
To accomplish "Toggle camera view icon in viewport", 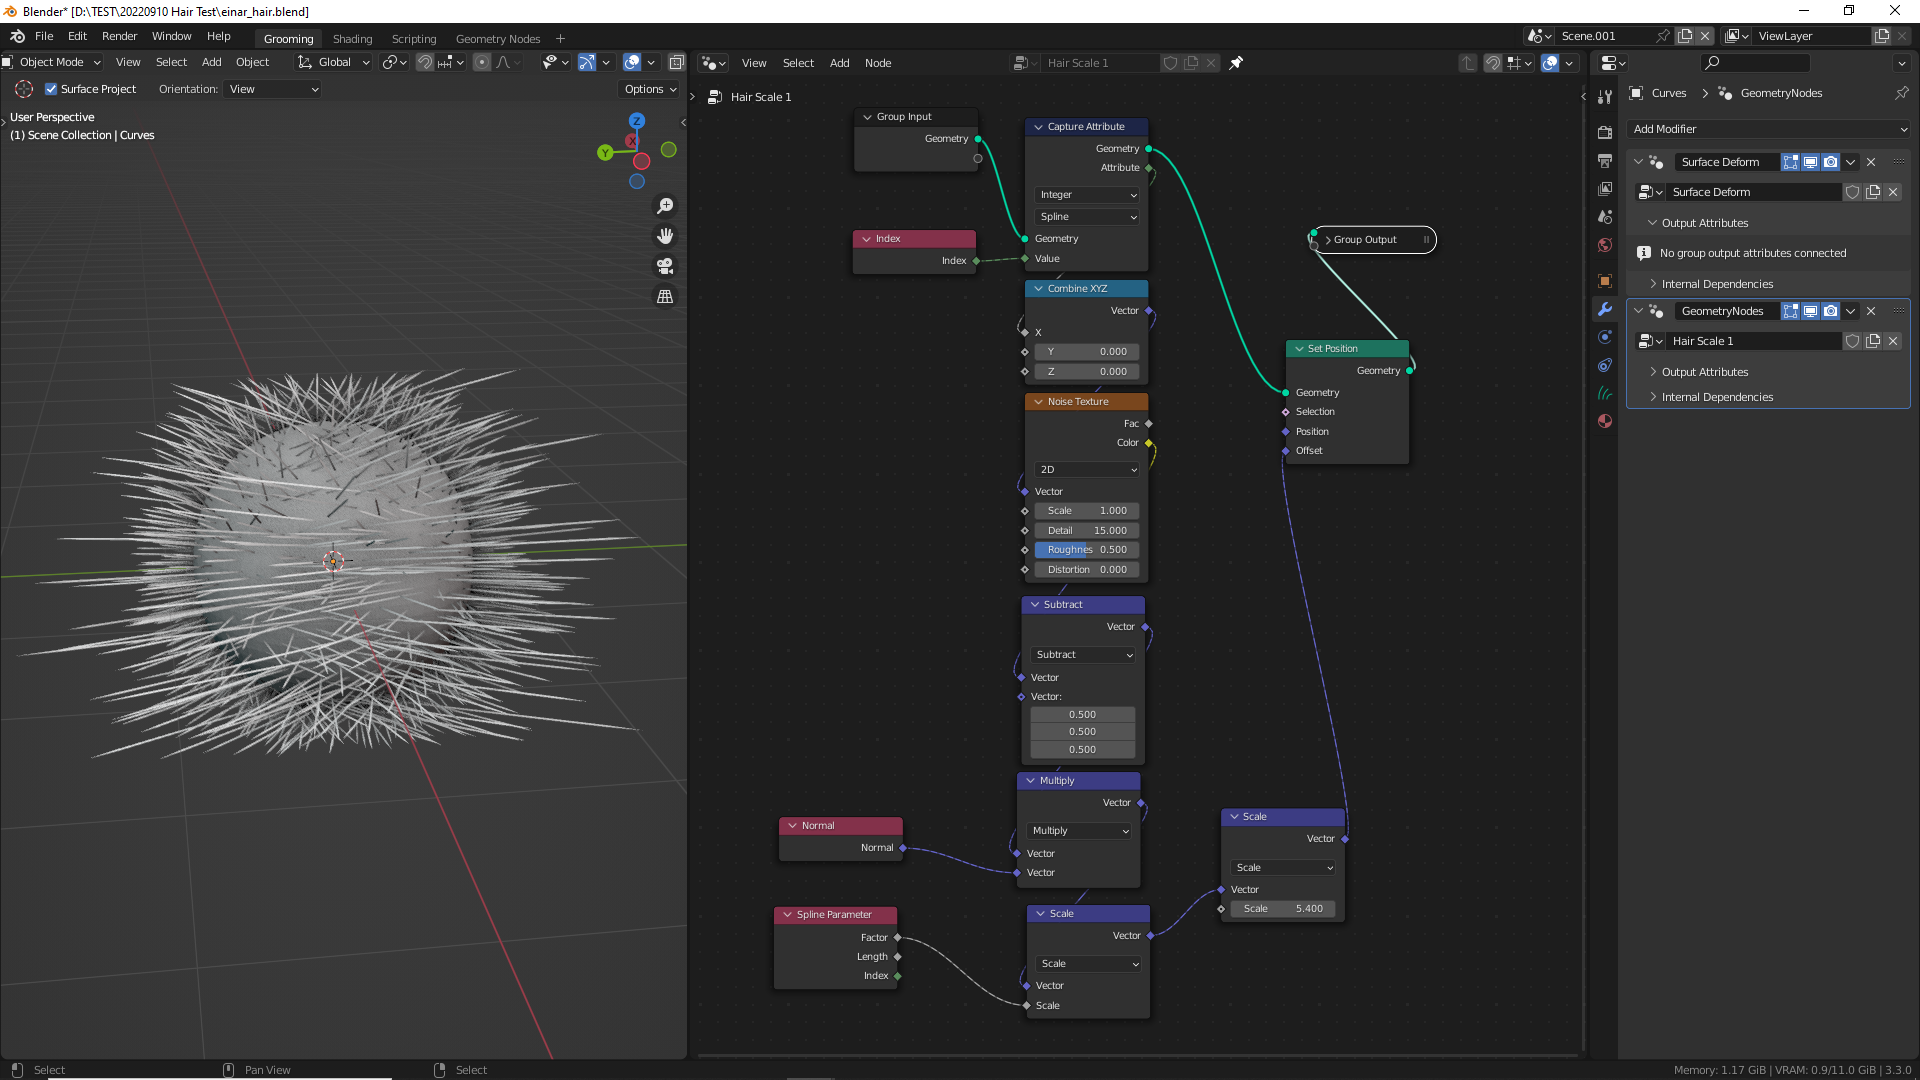I will [665, 266].
